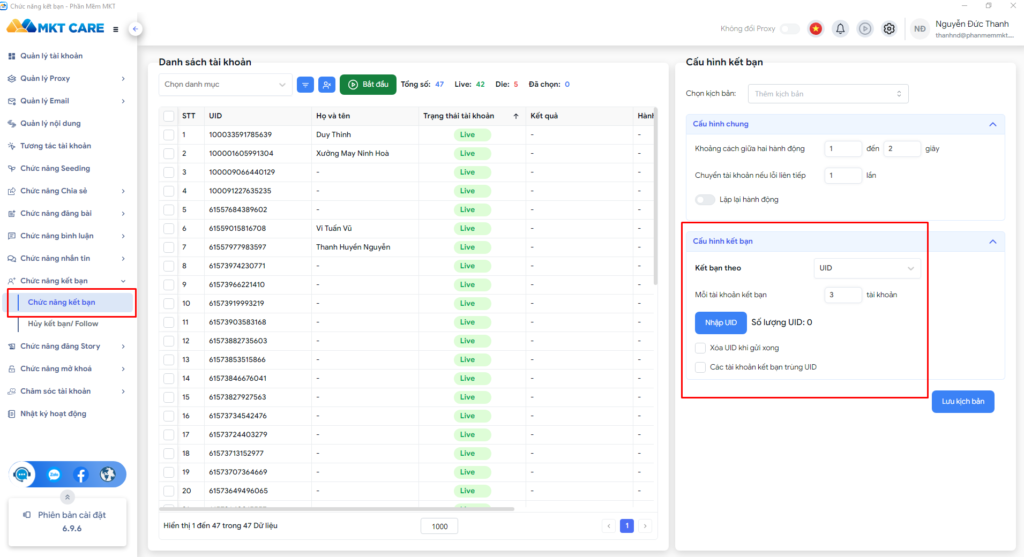Click the Mỗi tài khoản kết bạn number field

coord(843,295)
